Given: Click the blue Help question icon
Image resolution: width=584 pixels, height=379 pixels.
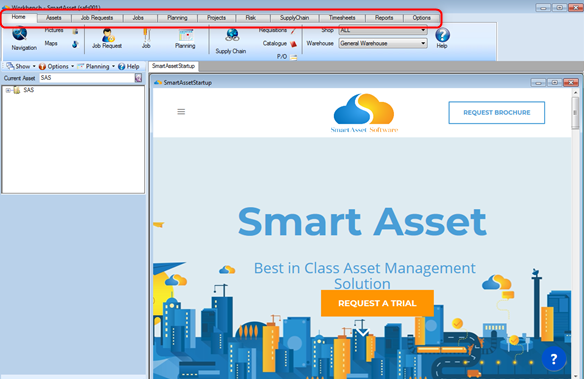Looking at the screenshot, I should click(x=442, y=35).
